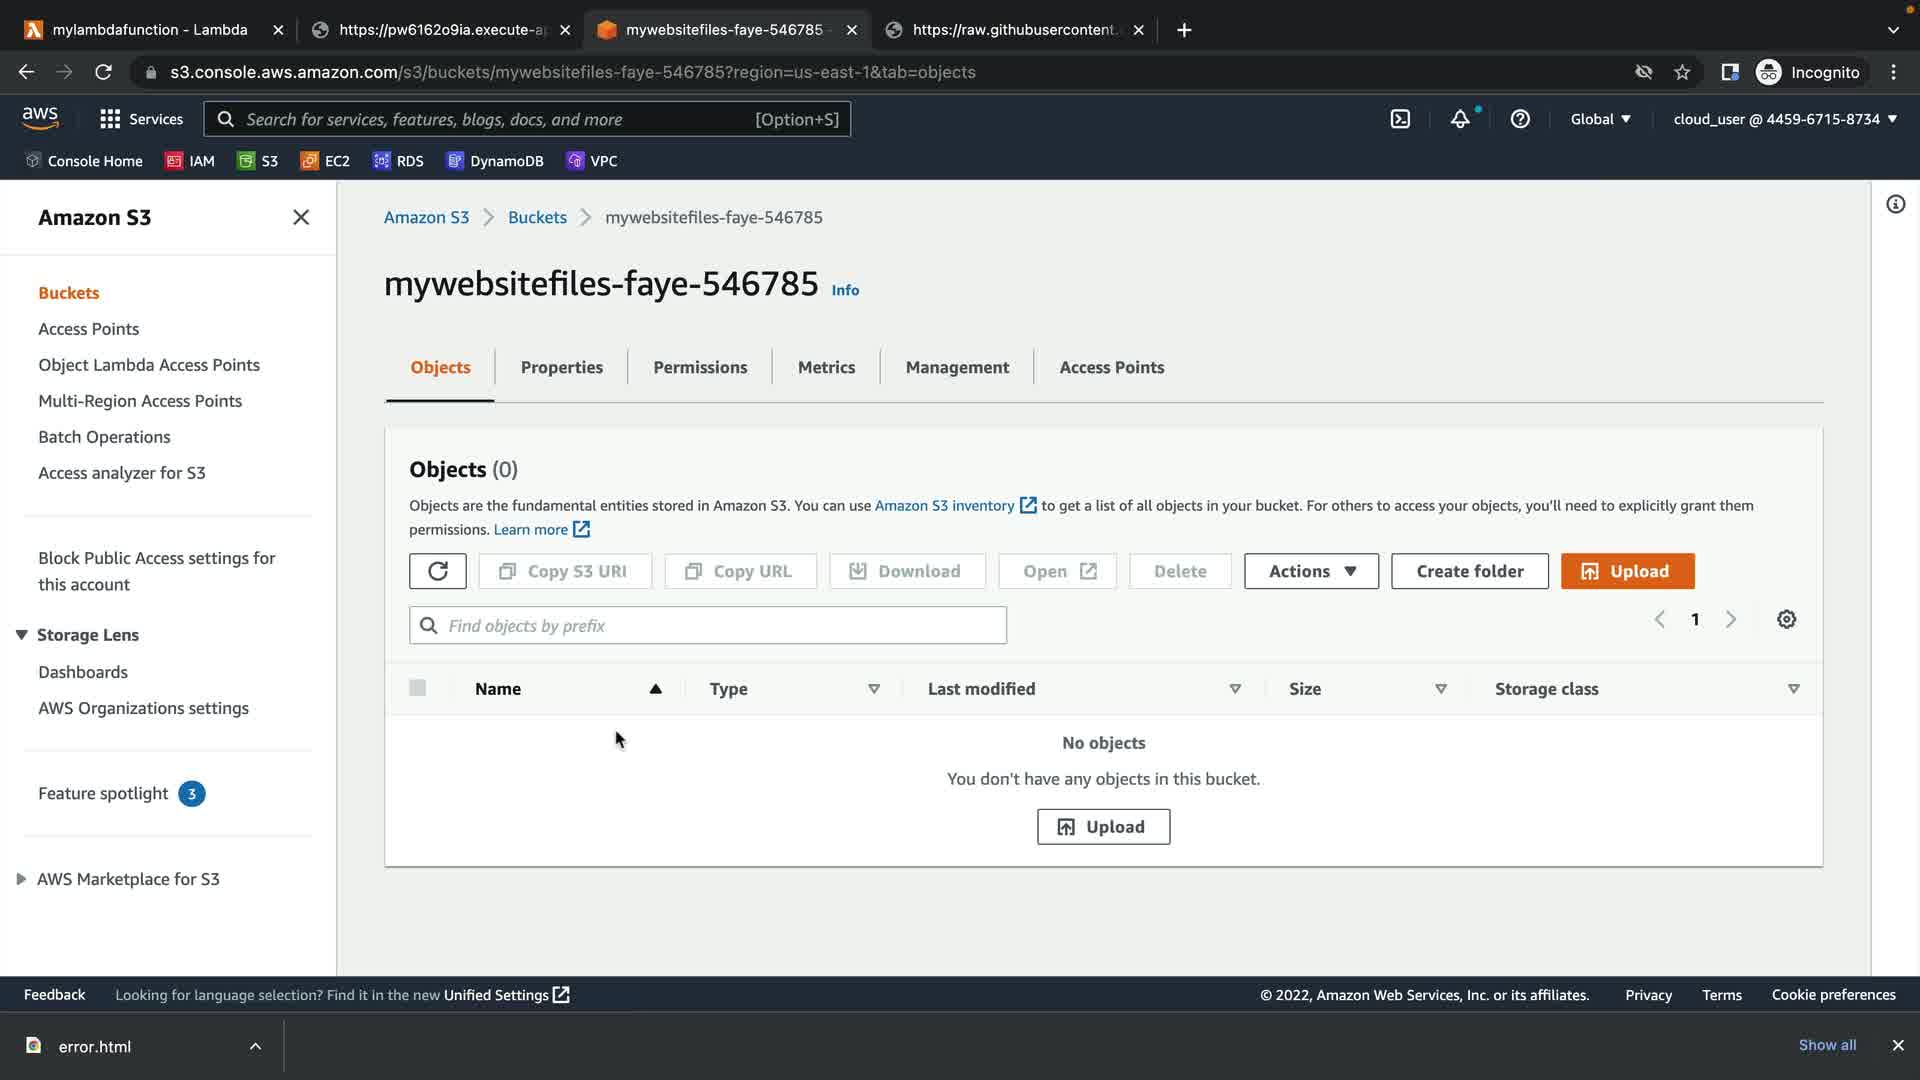Click the Create folder button
This screenshot has height=1080, width=1920.
[1469, 571]
